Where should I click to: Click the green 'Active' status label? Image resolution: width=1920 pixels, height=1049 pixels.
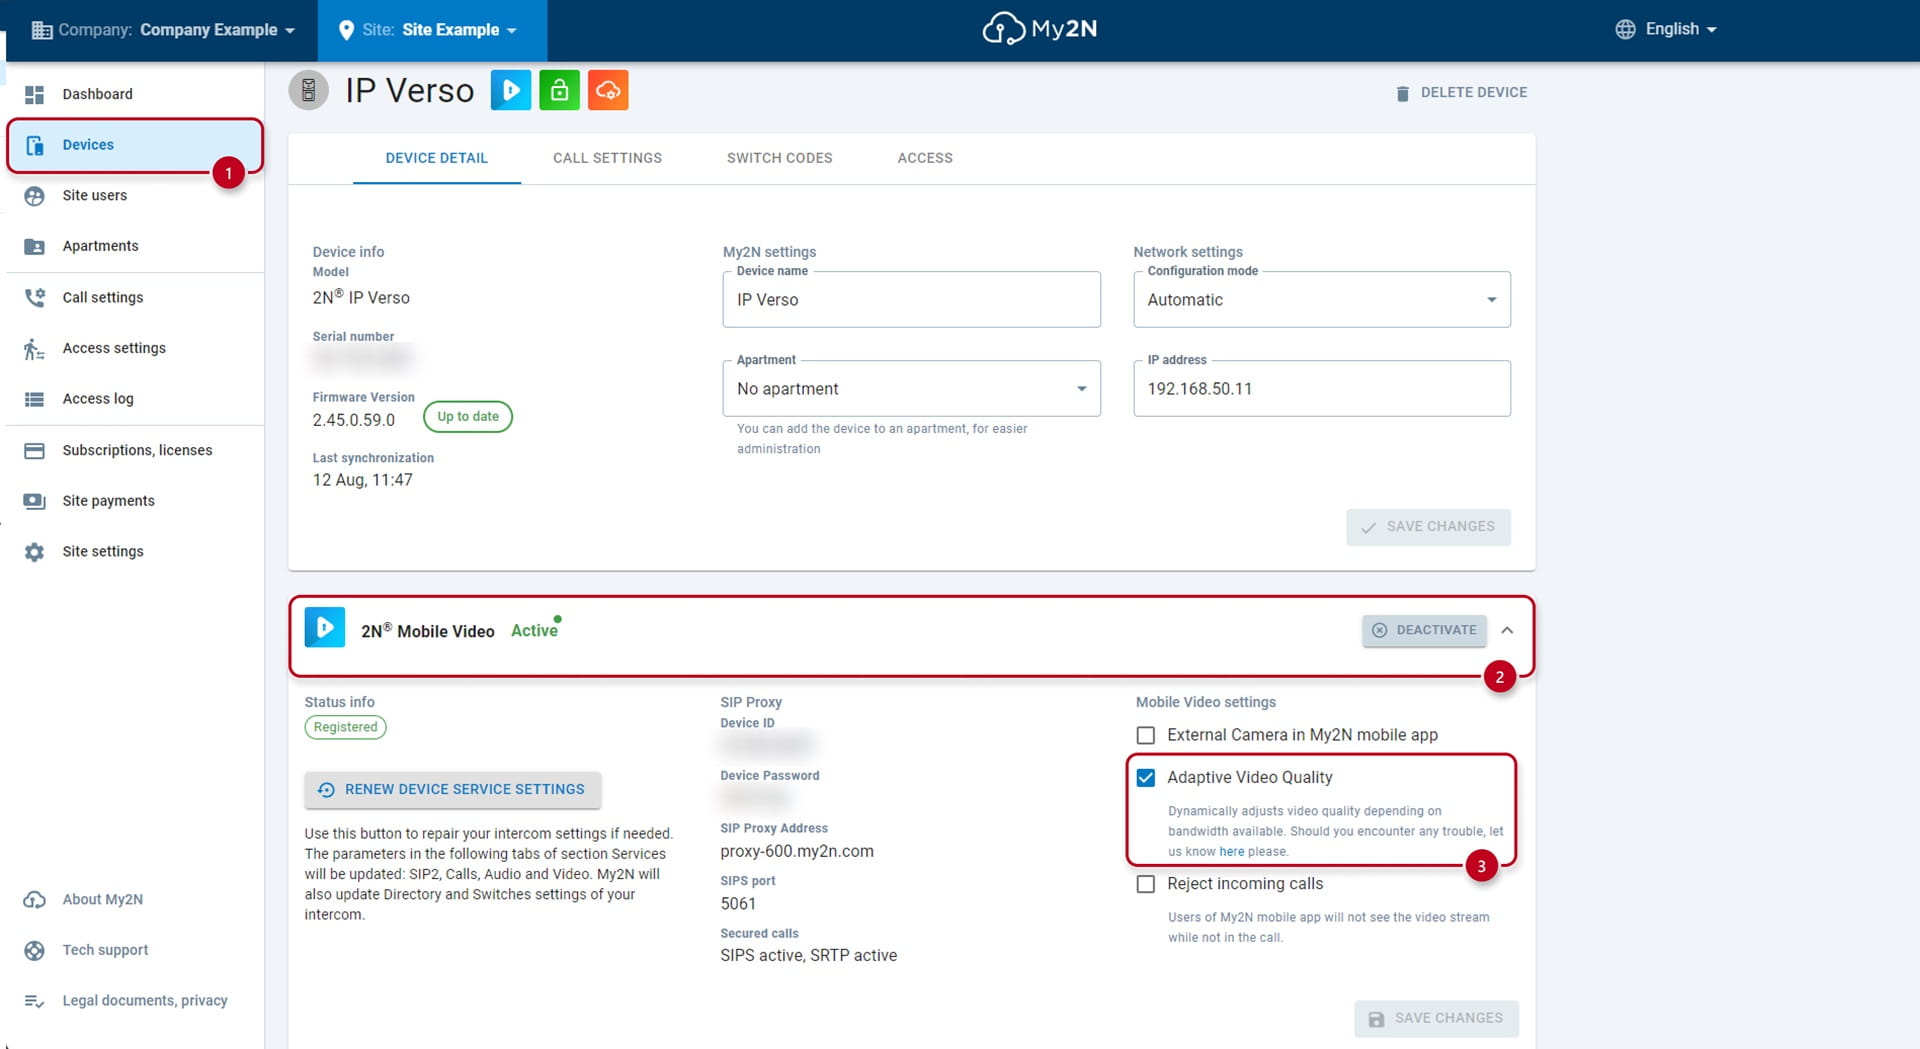(x=534, y=631)
